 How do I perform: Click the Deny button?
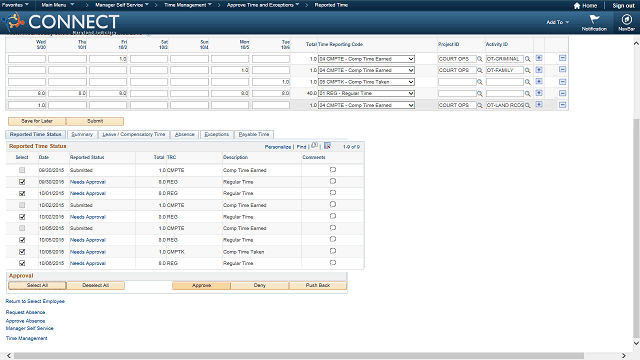(260, 285)
